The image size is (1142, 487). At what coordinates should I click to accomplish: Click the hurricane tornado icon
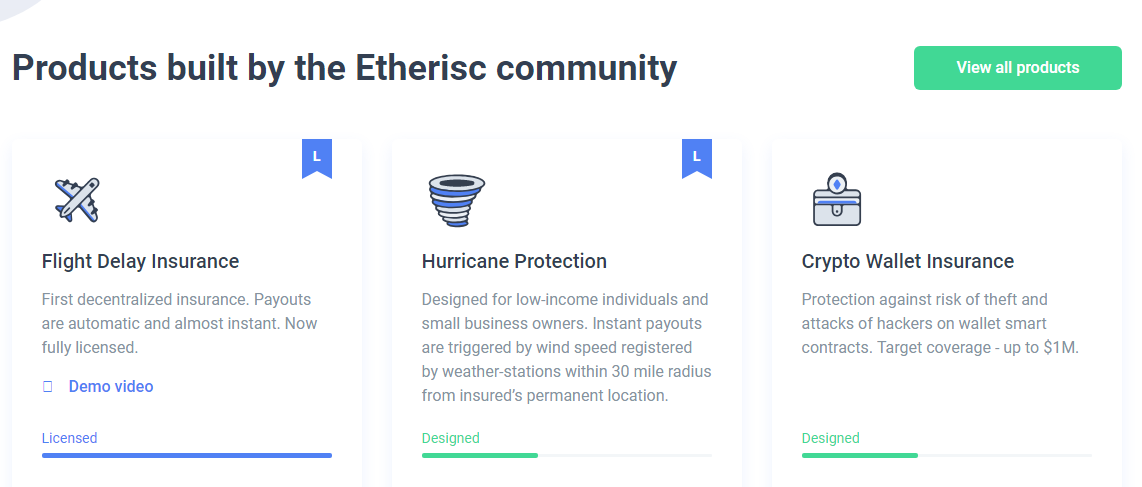[456, 200]
